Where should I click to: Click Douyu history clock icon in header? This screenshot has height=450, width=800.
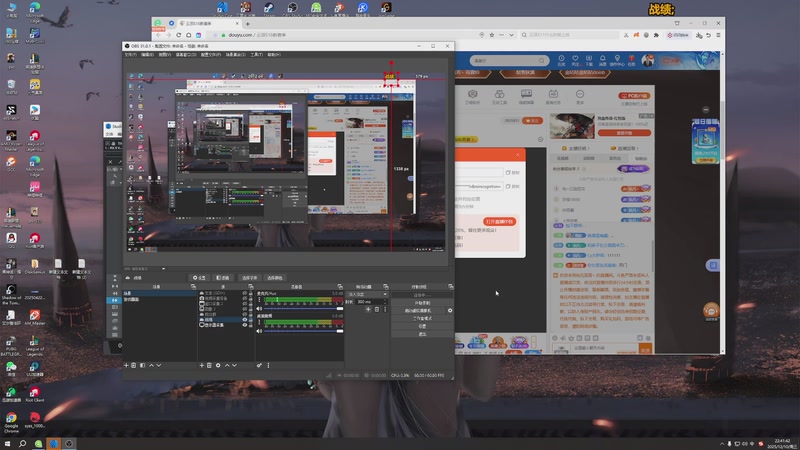[x=561, y=60]
